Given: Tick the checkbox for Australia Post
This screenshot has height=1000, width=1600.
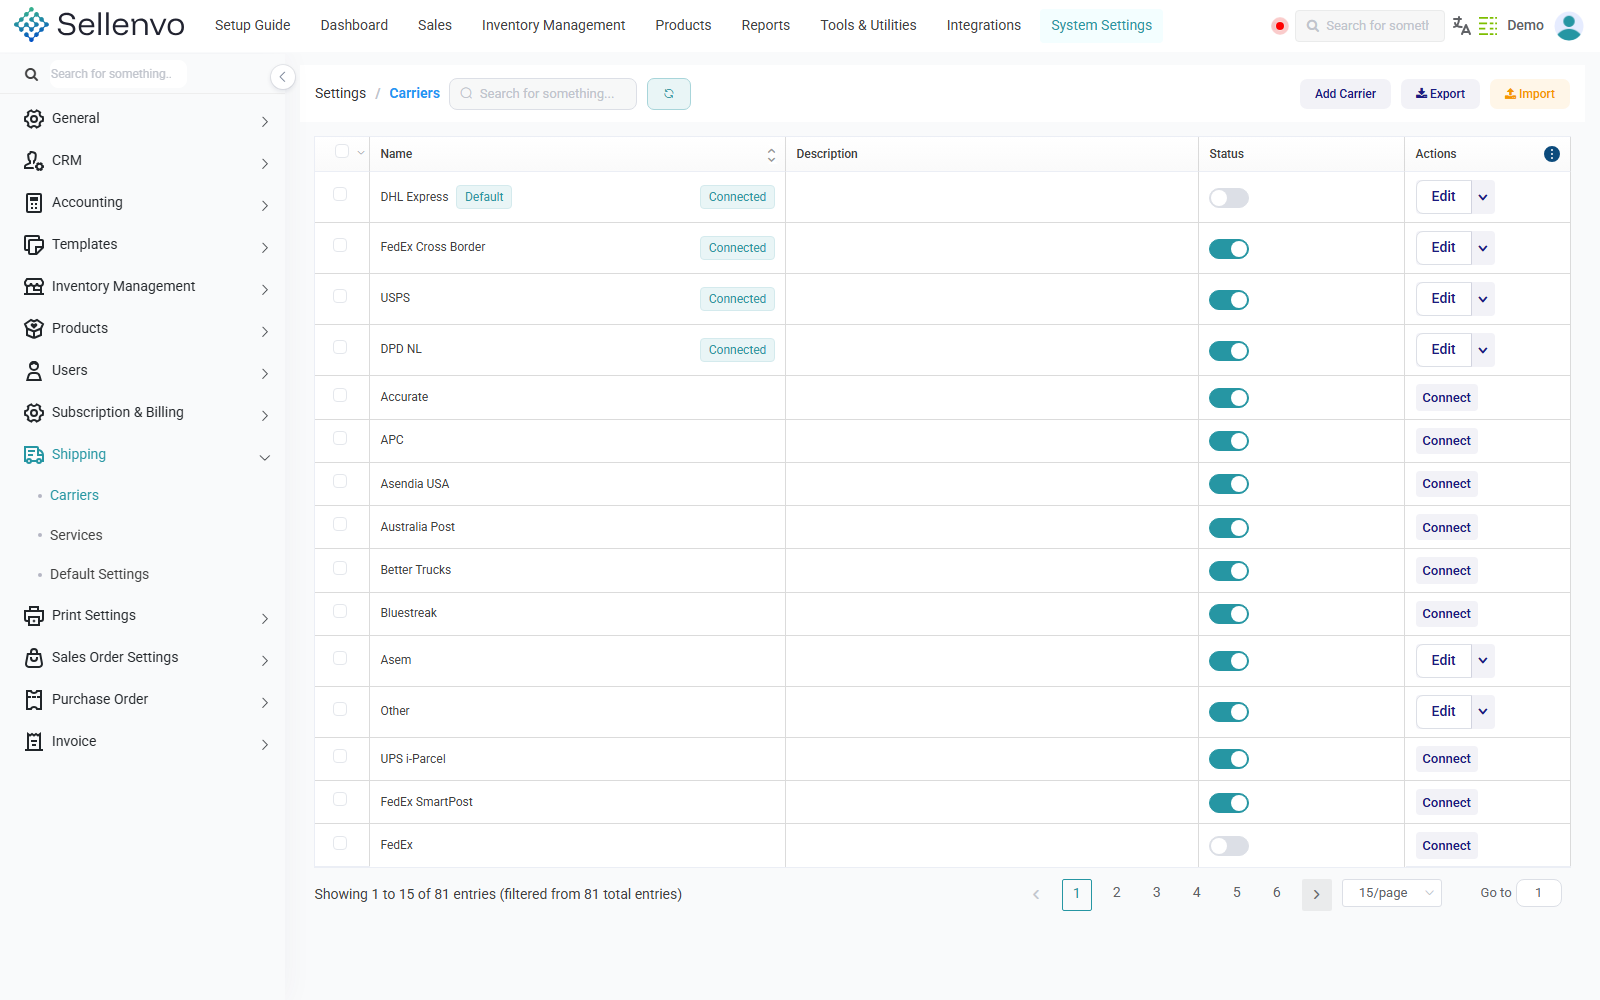Looking at the screenshot, I should point(340,525).
